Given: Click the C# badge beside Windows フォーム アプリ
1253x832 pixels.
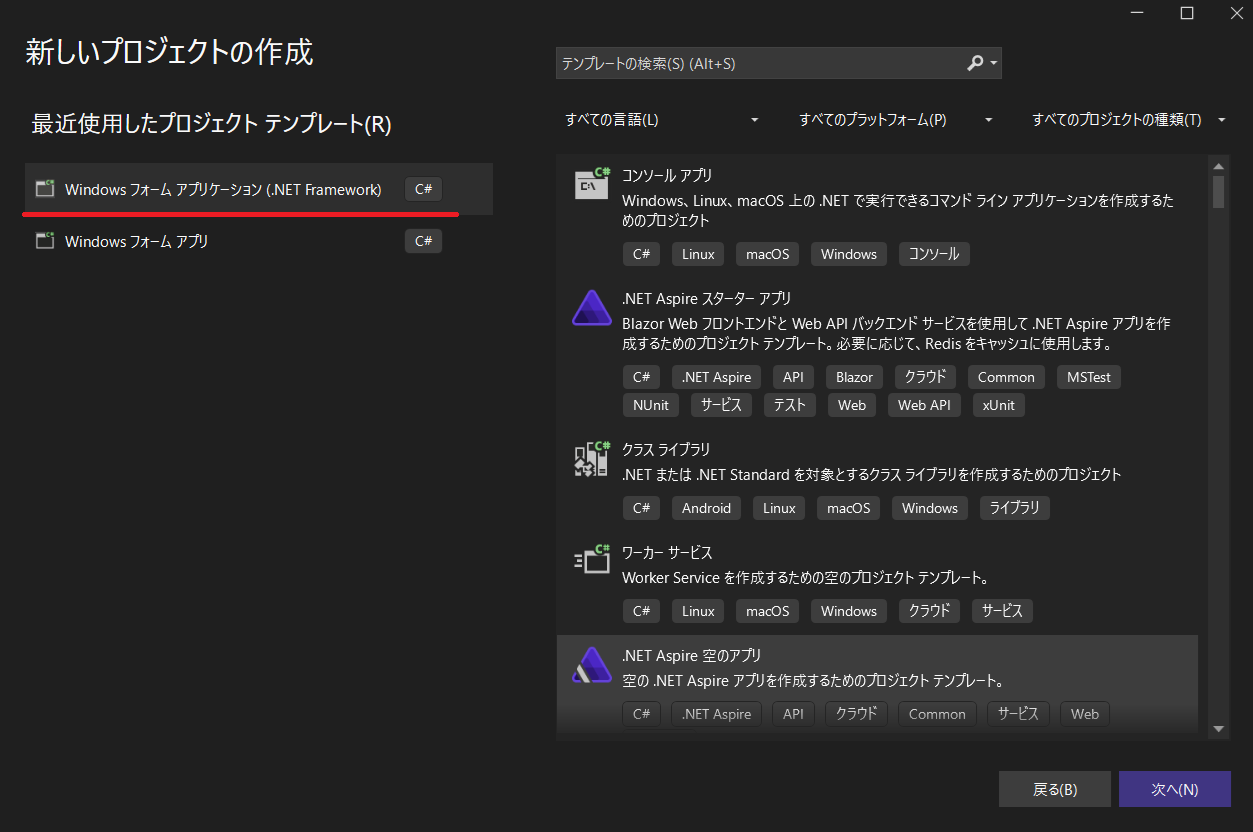Looking at the screenshot, I should click(422, 240).
